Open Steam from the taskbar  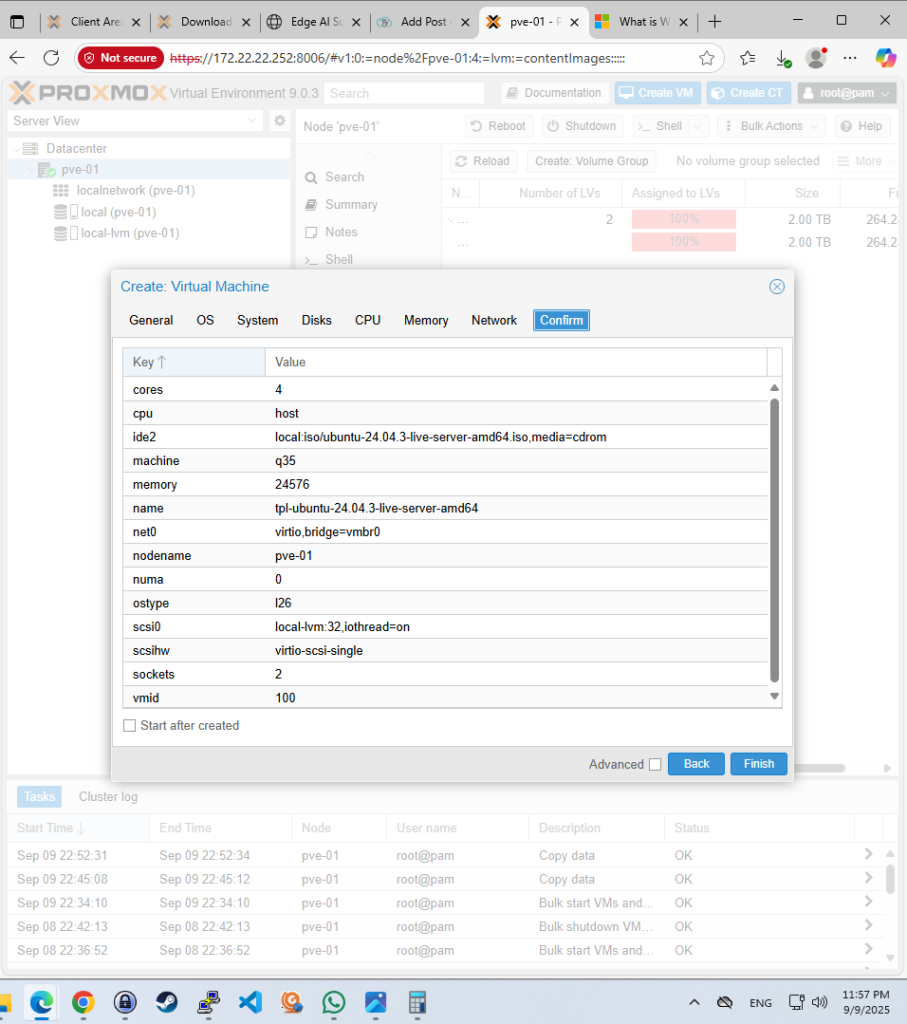tap(166, 1002)
